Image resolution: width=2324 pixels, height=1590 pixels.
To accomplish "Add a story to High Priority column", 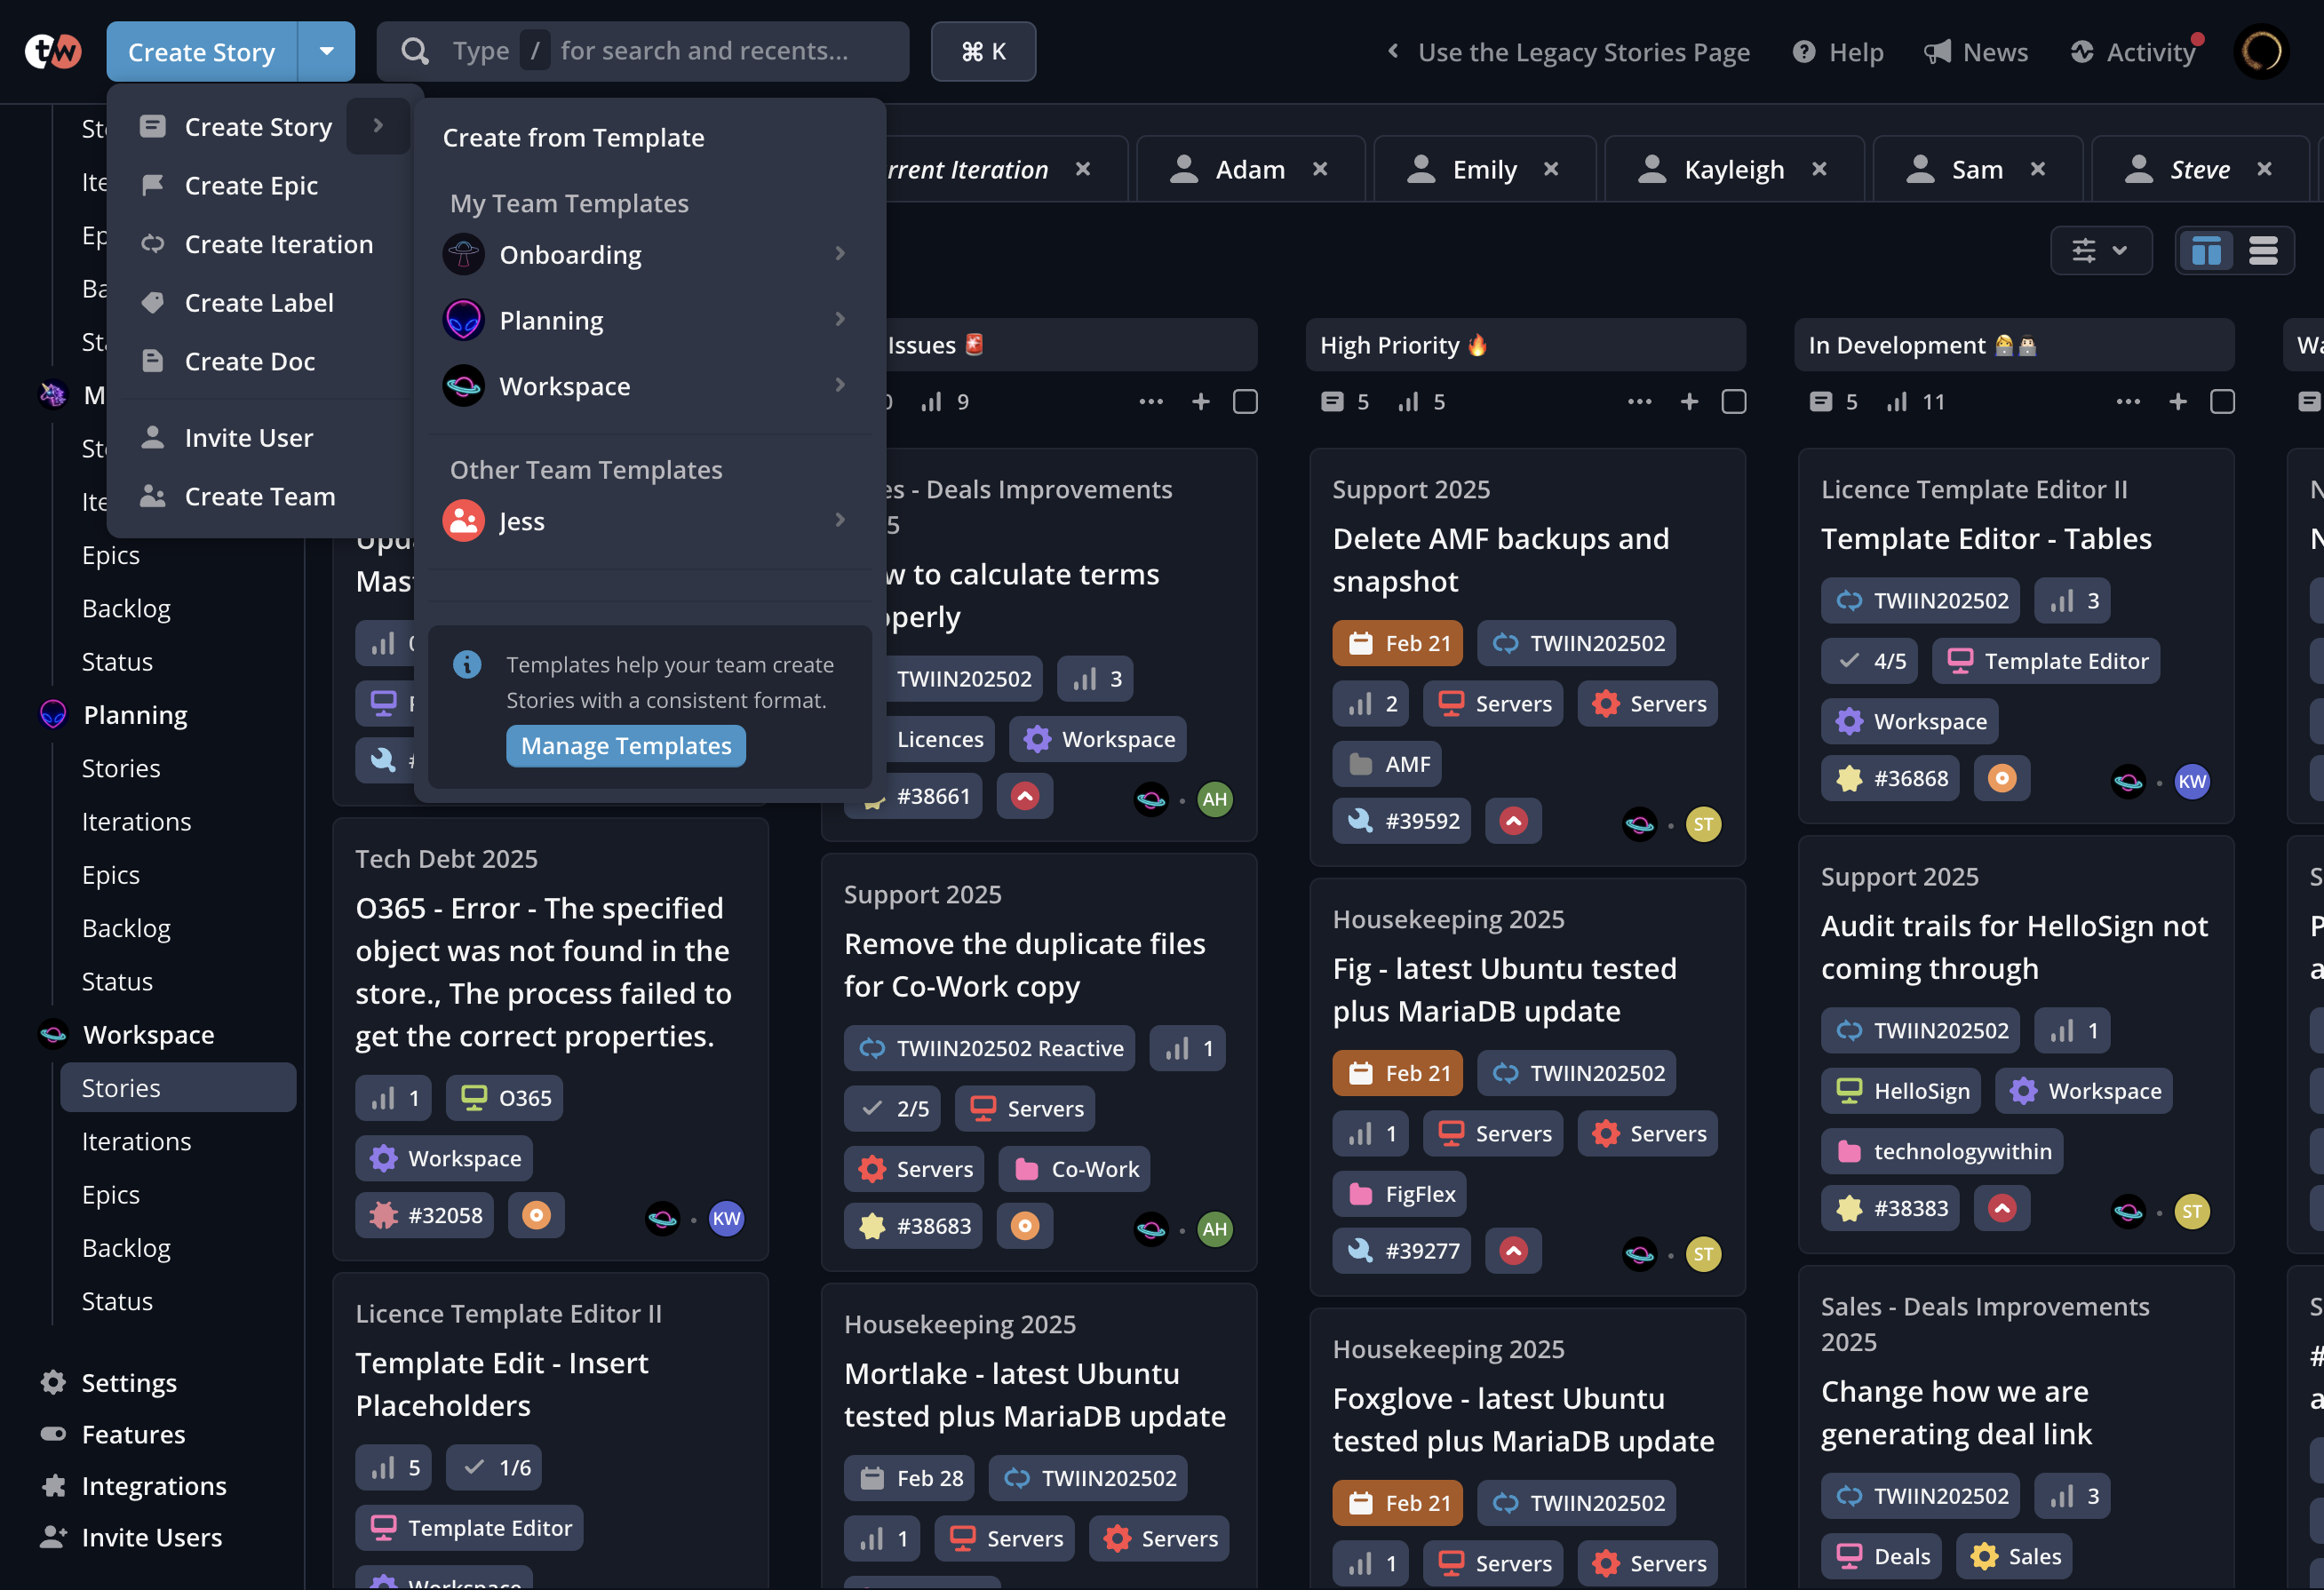I will (1689, 401).
